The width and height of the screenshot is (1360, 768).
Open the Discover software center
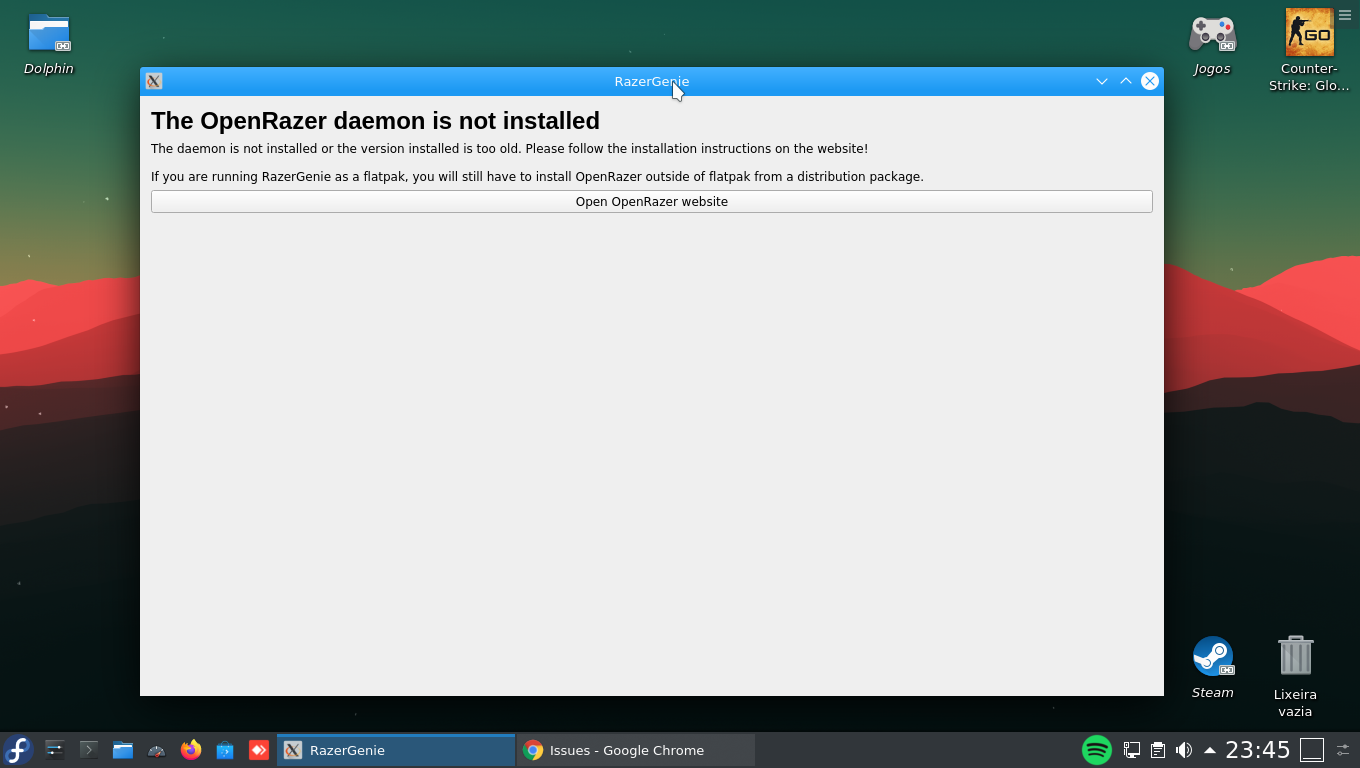(x=224, y=749)
